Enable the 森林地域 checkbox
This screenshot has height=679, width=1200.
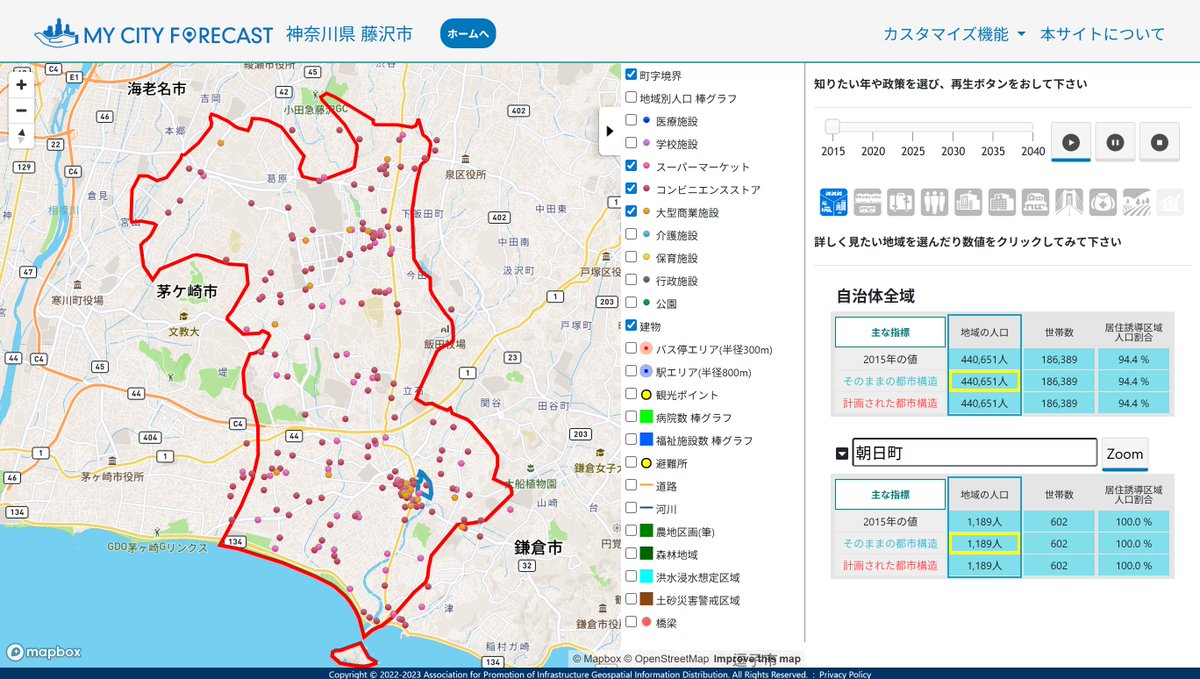(631, 554)
